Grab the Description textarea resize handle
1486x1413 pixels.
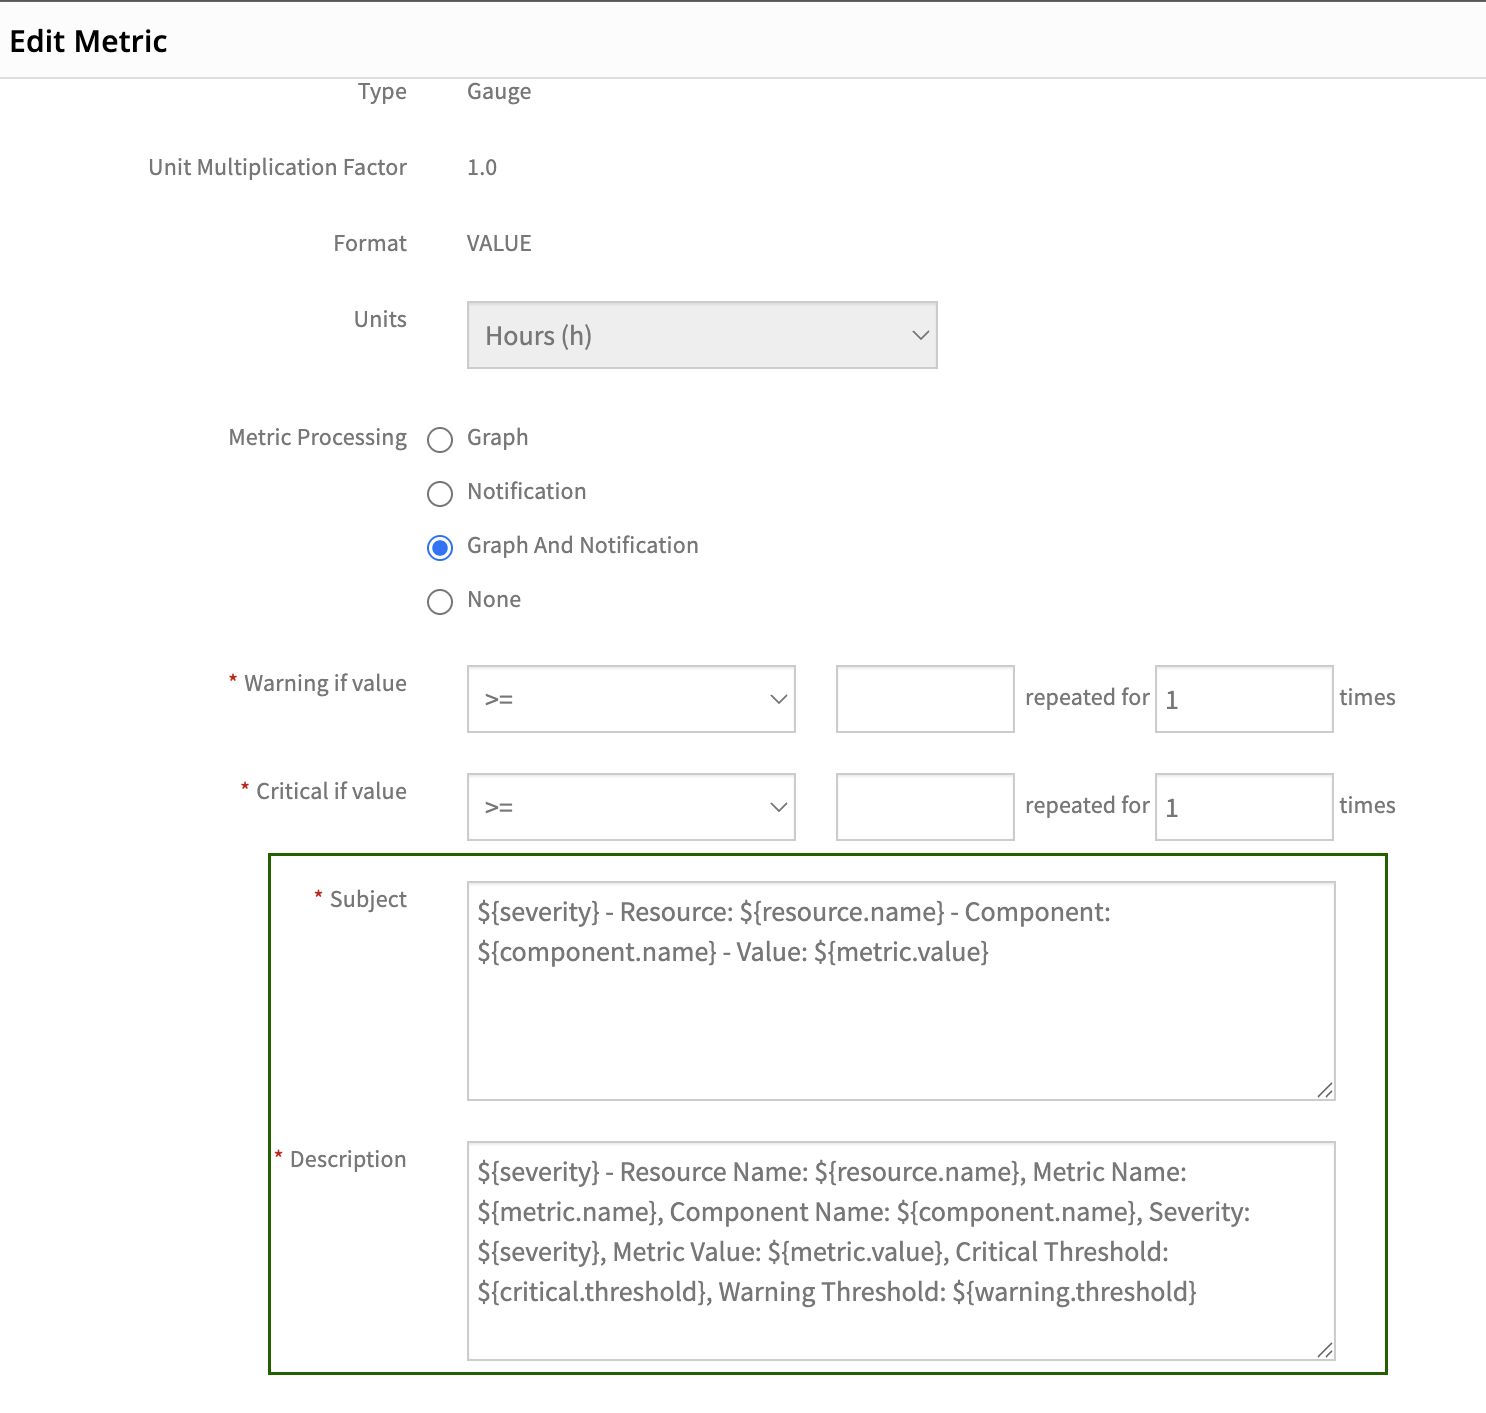[1325, 1350]
